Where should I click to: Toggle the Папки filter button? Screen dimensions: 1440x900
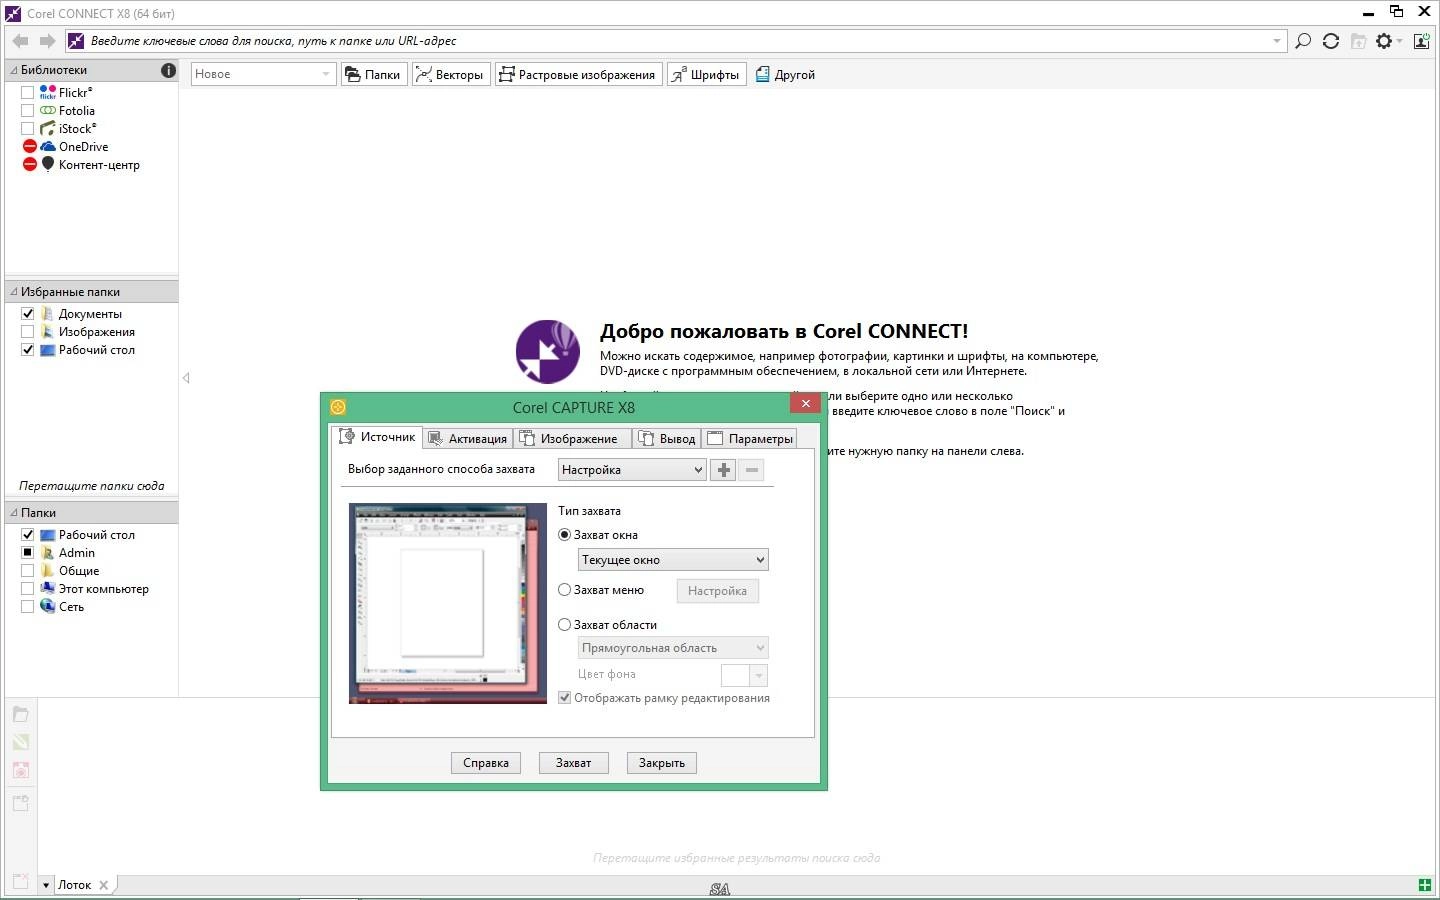pos(374,74)
